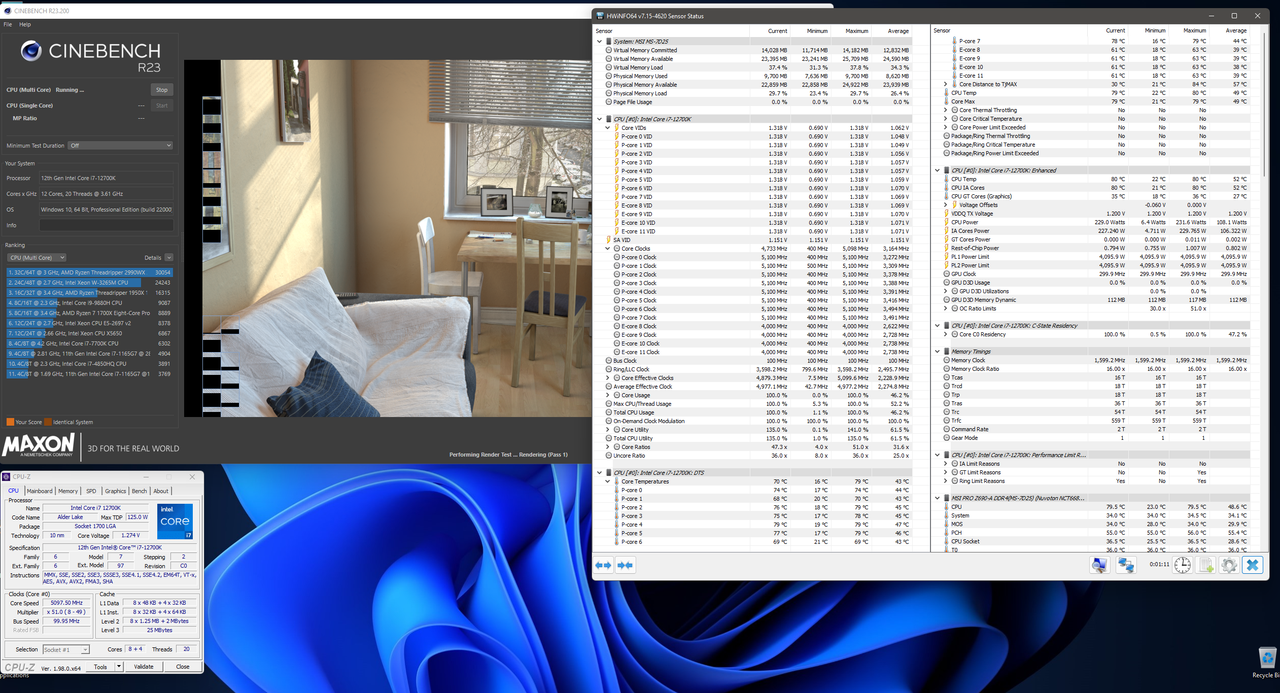
Task: Select Intel Core i9-9880H ranking row
Action: tap(89, 302)
